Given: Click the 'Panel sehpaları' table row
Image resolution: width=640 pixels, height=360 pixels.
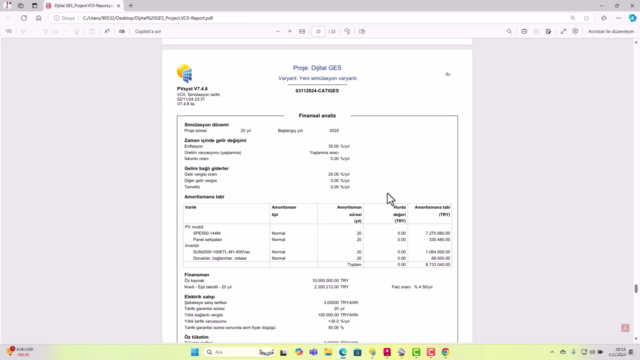Looking at the screenshot, I should coord(318,240).
